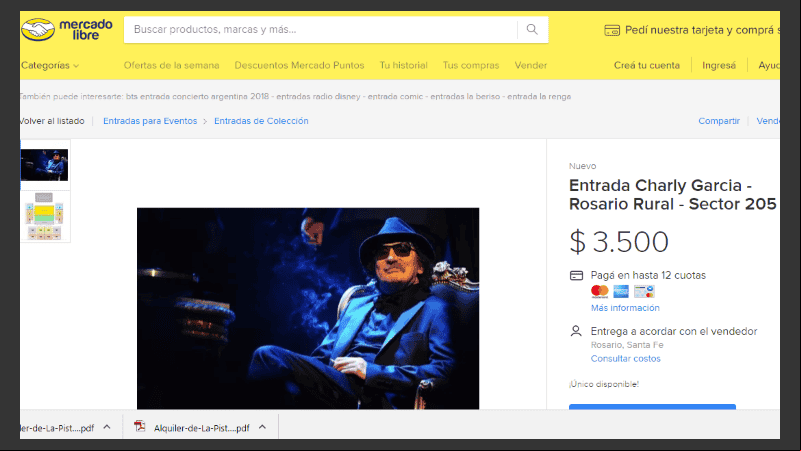
Task: Click the search magnifier icon
Action: [532, 30]
